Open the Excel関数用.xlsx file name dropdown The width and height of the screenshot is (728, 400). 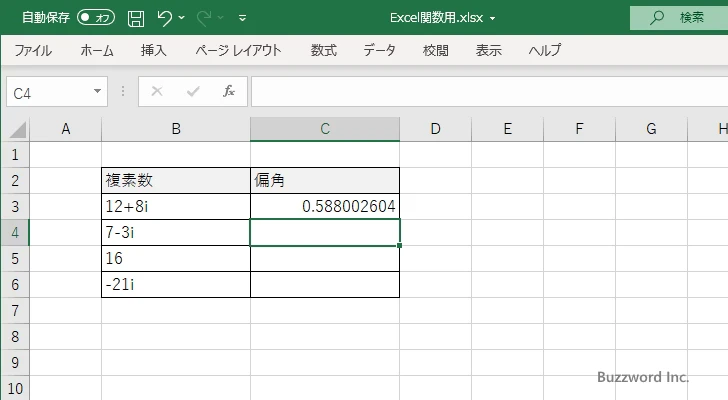pyautogui.click(x=493, y=19)
